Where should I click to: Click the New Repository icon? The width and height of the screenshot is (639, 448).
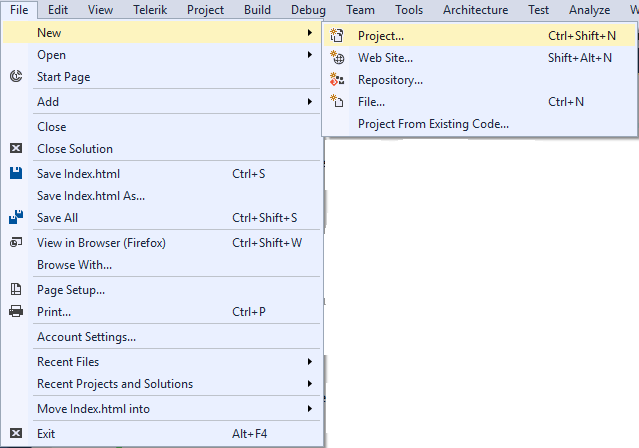(x=337, y=79)
